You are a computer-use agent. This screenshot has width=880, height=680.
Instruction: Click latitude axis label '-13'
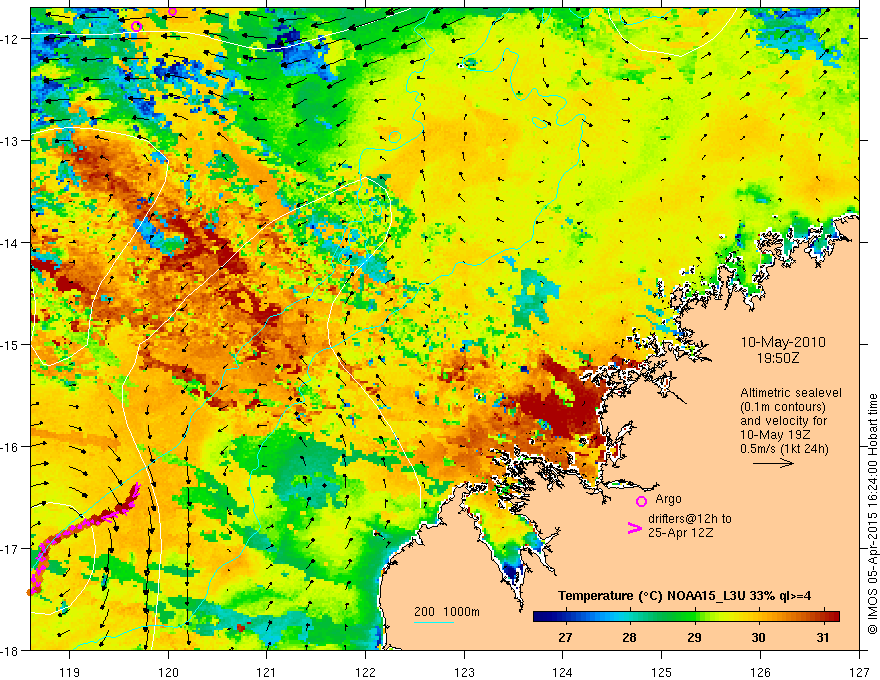(x=12, y=141)
